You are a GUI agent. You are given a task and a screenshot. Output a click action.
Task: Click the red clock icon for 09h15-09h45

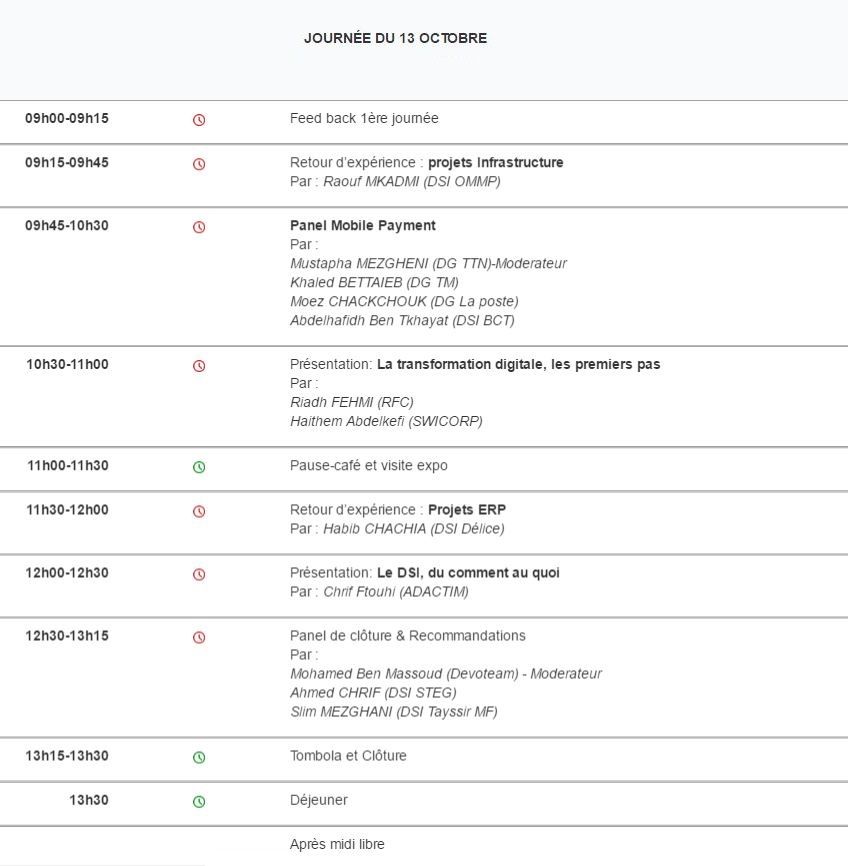click(199, 164)
